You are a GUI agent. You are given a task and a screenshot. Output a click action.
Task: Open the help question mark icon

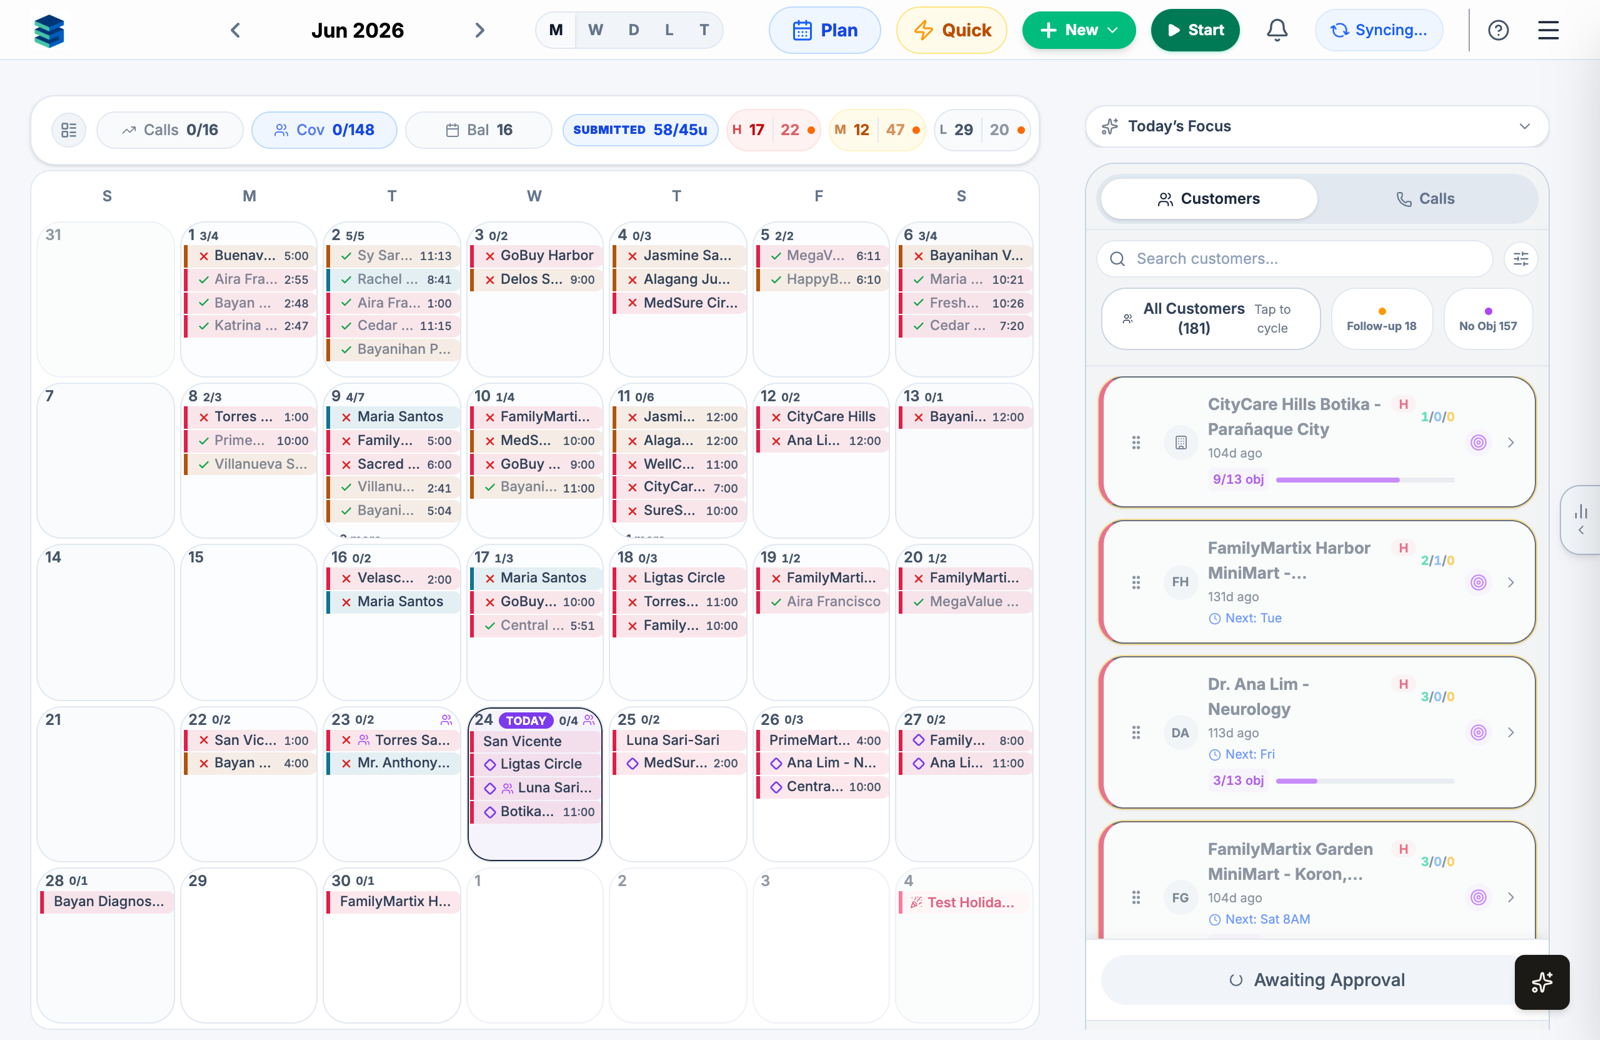coord(1498,30)
